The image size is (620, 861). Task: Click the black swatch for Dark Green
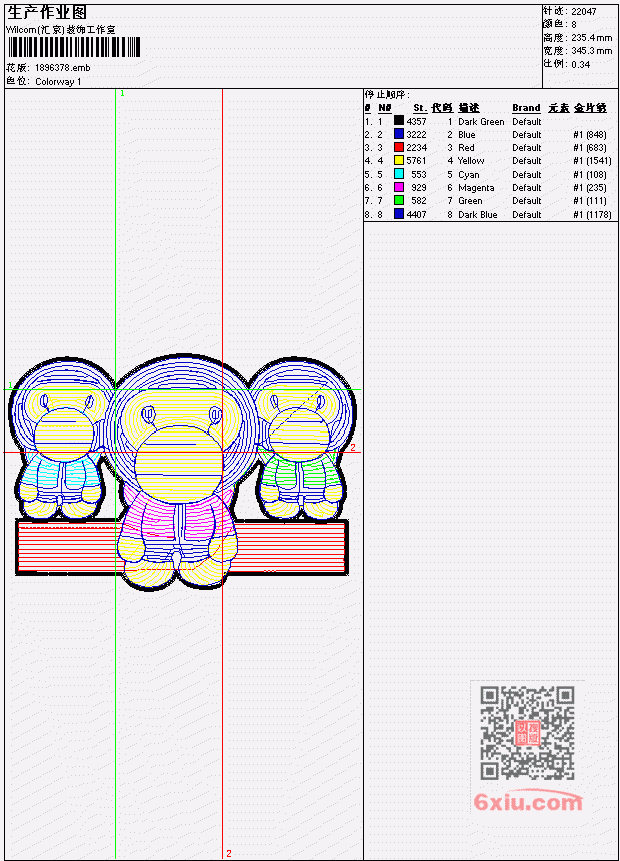399,120
